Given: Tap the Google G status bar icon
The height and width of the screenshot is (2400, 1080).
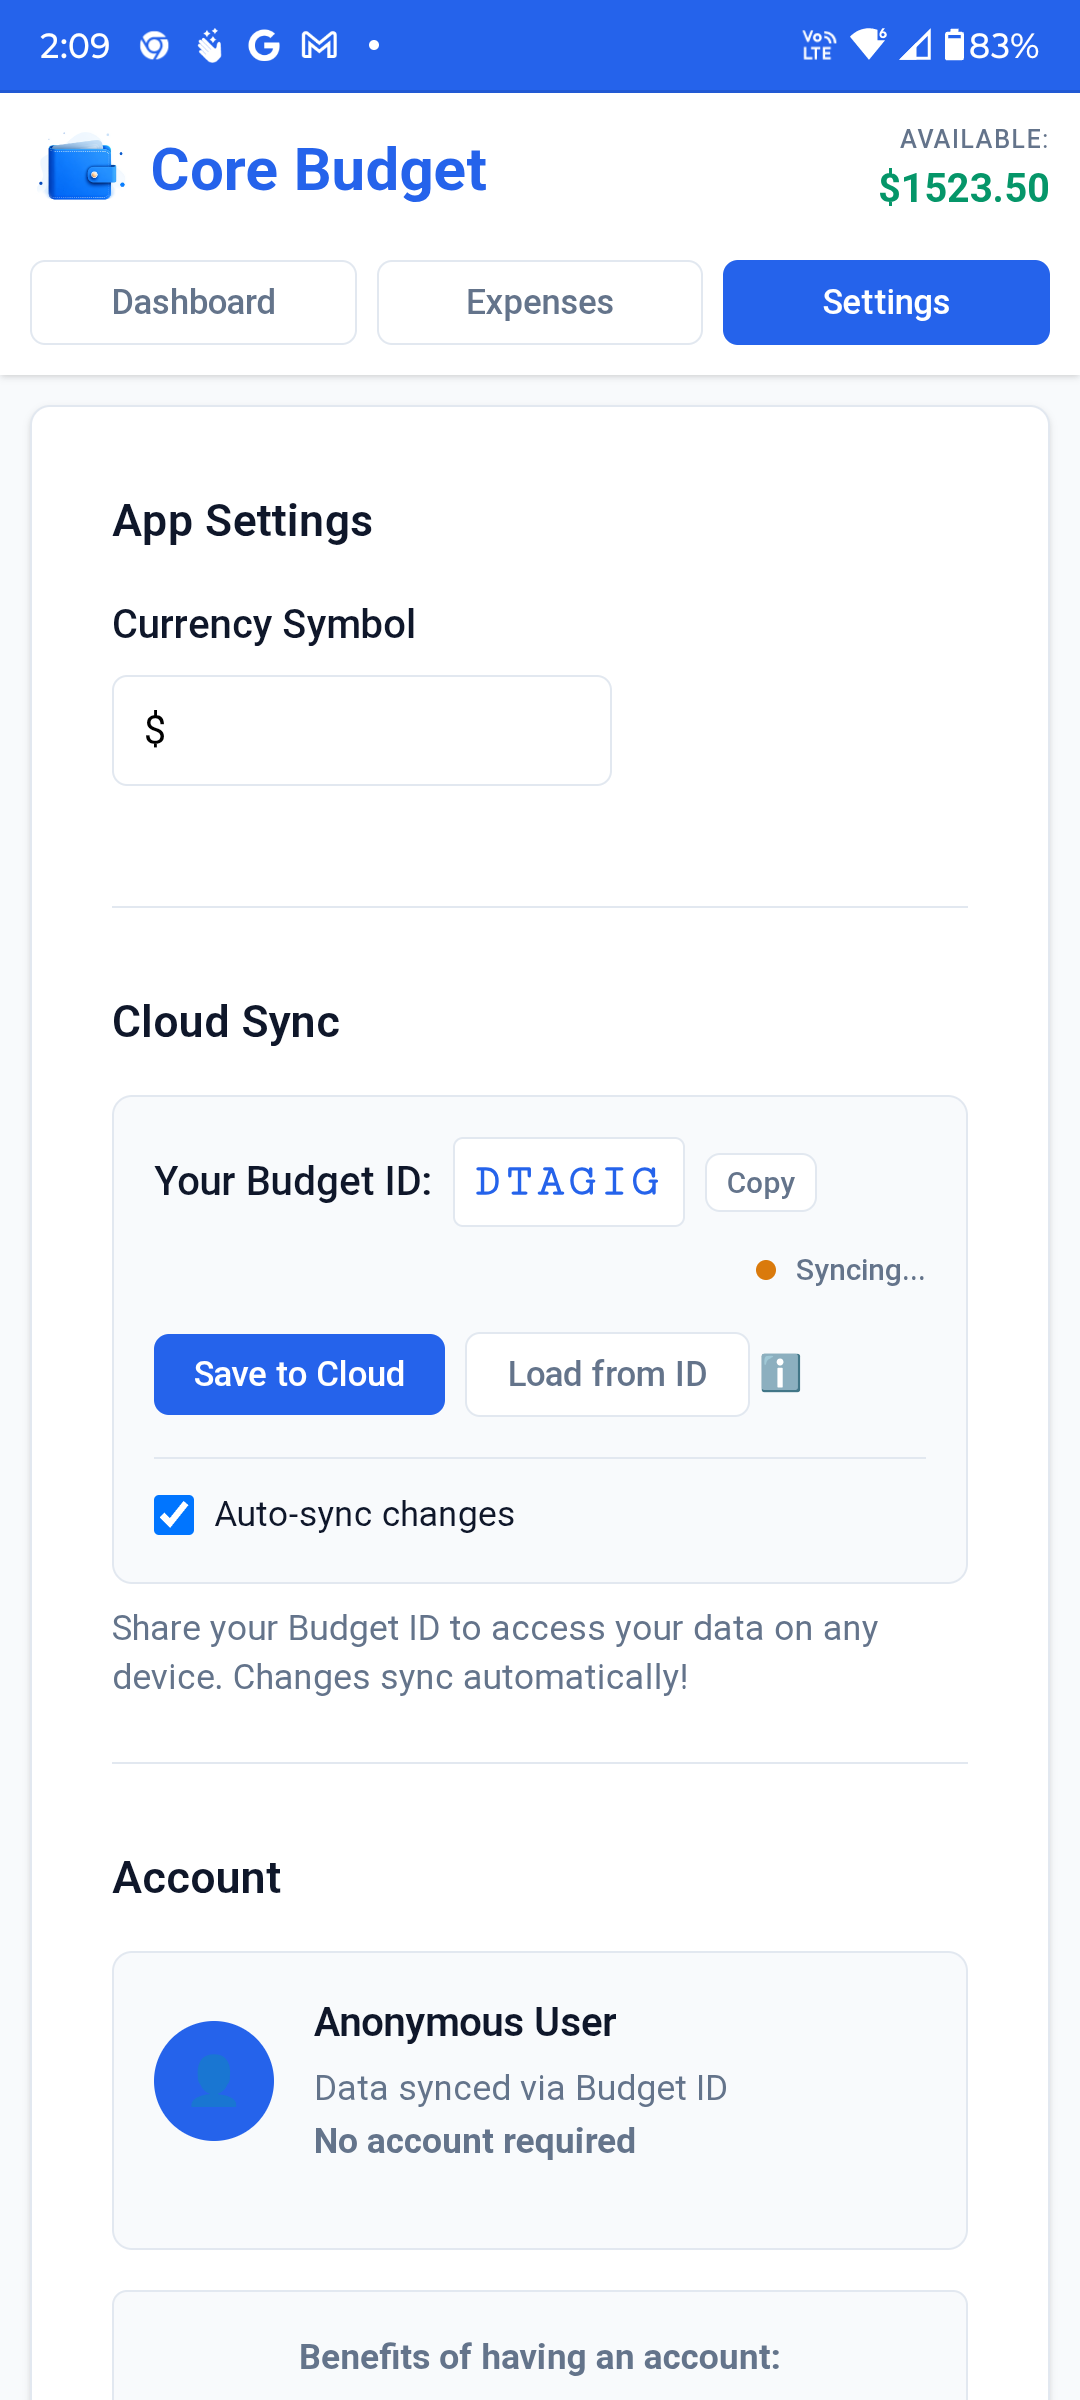Looking at the screenshot, I should tap(264, 45).
